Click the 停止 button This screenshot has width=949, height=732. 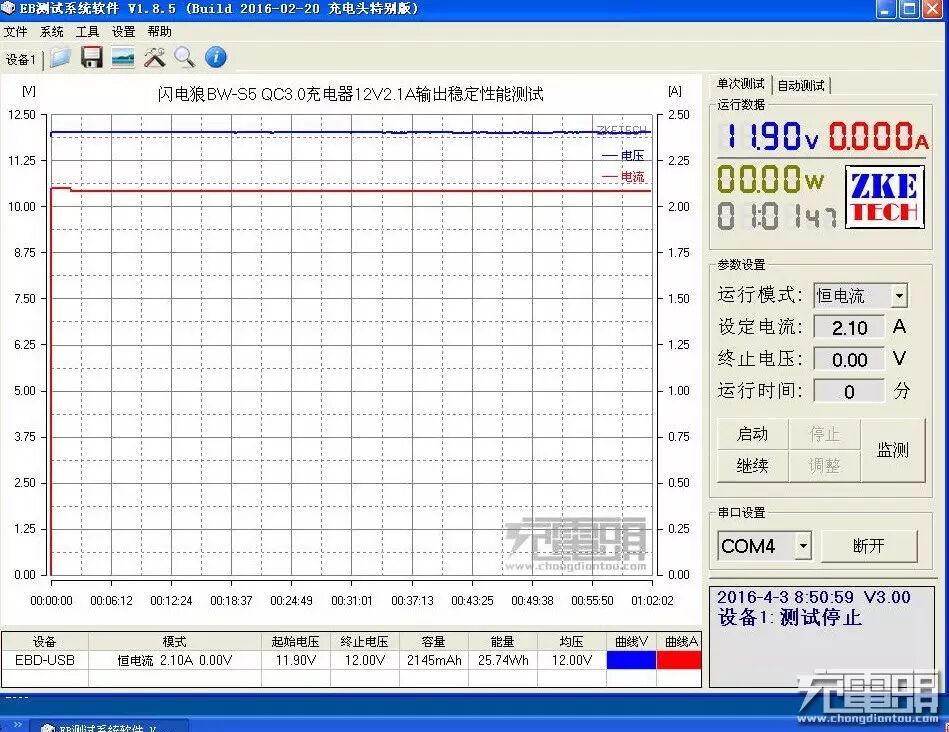pos(824,434)
